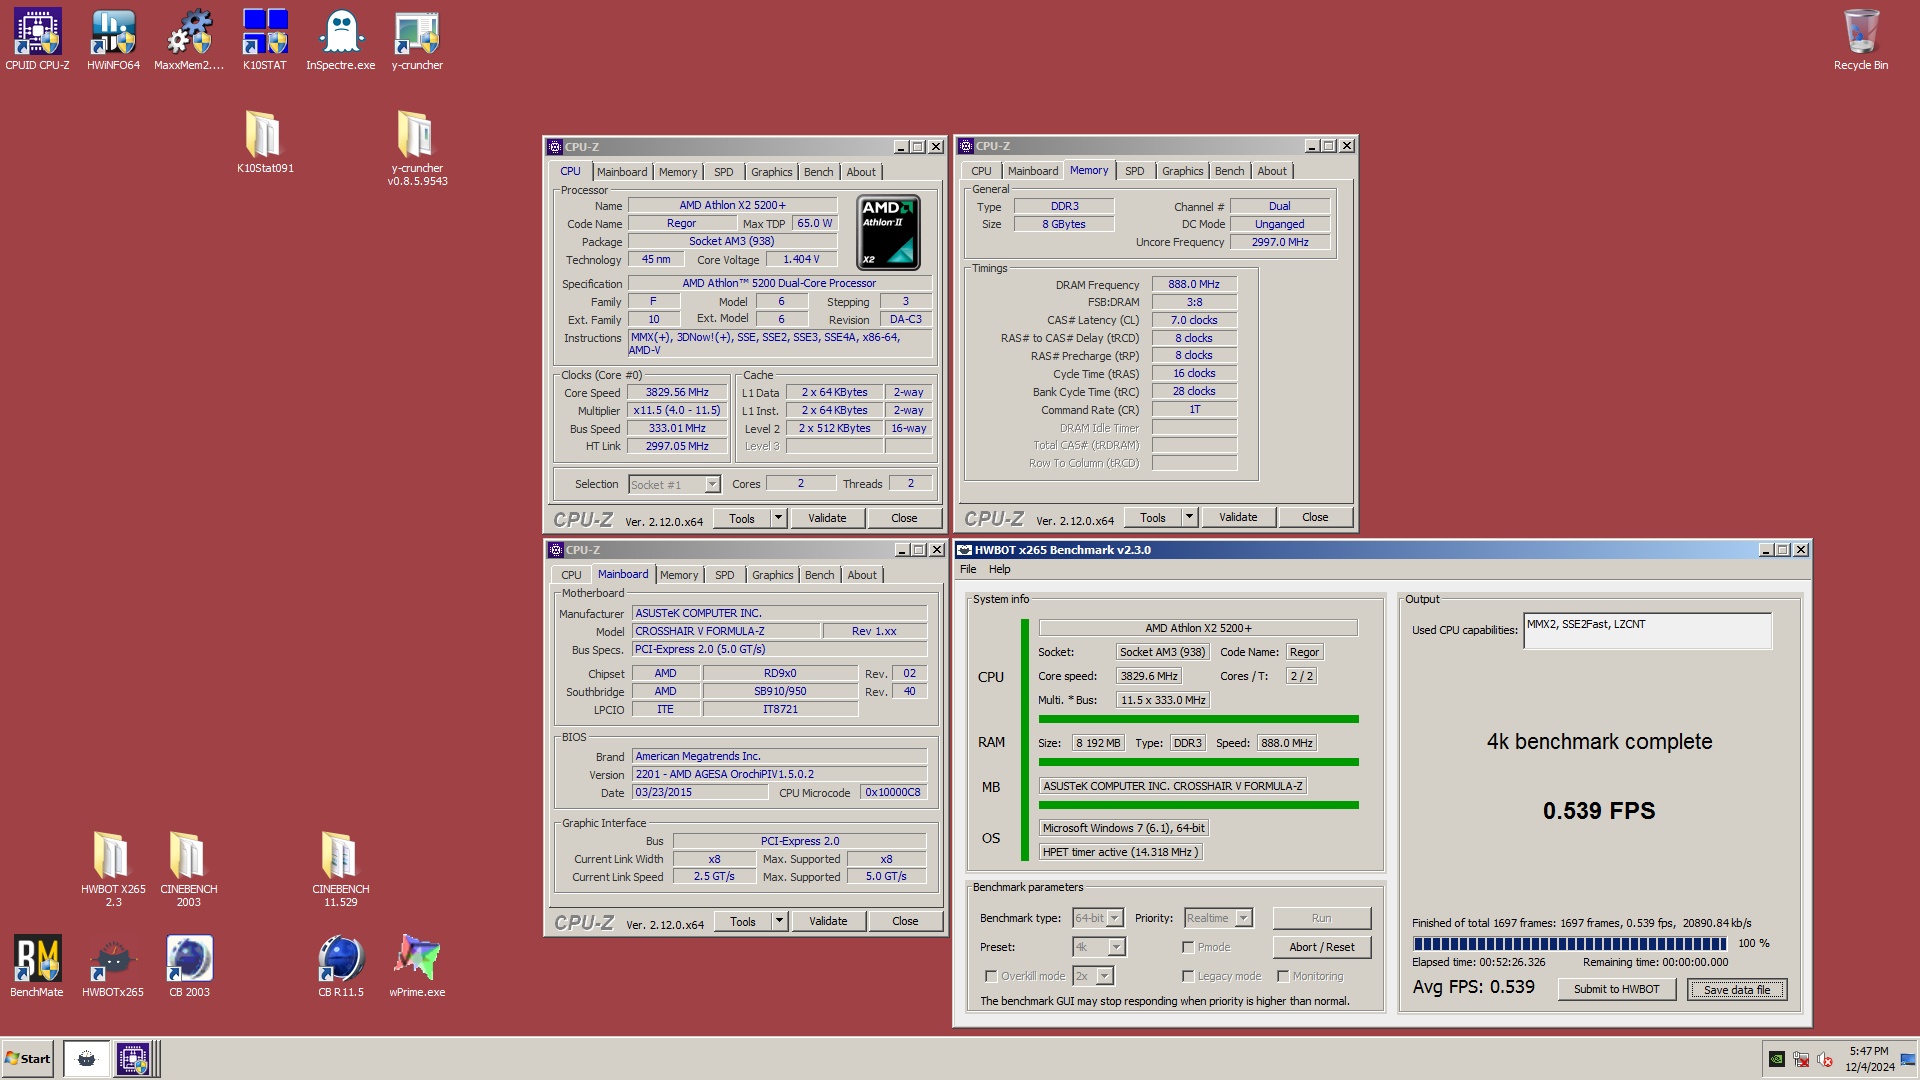
Task: Click the CROSSHAIR V FORMULA-Z model field
Action: (725, 631)
